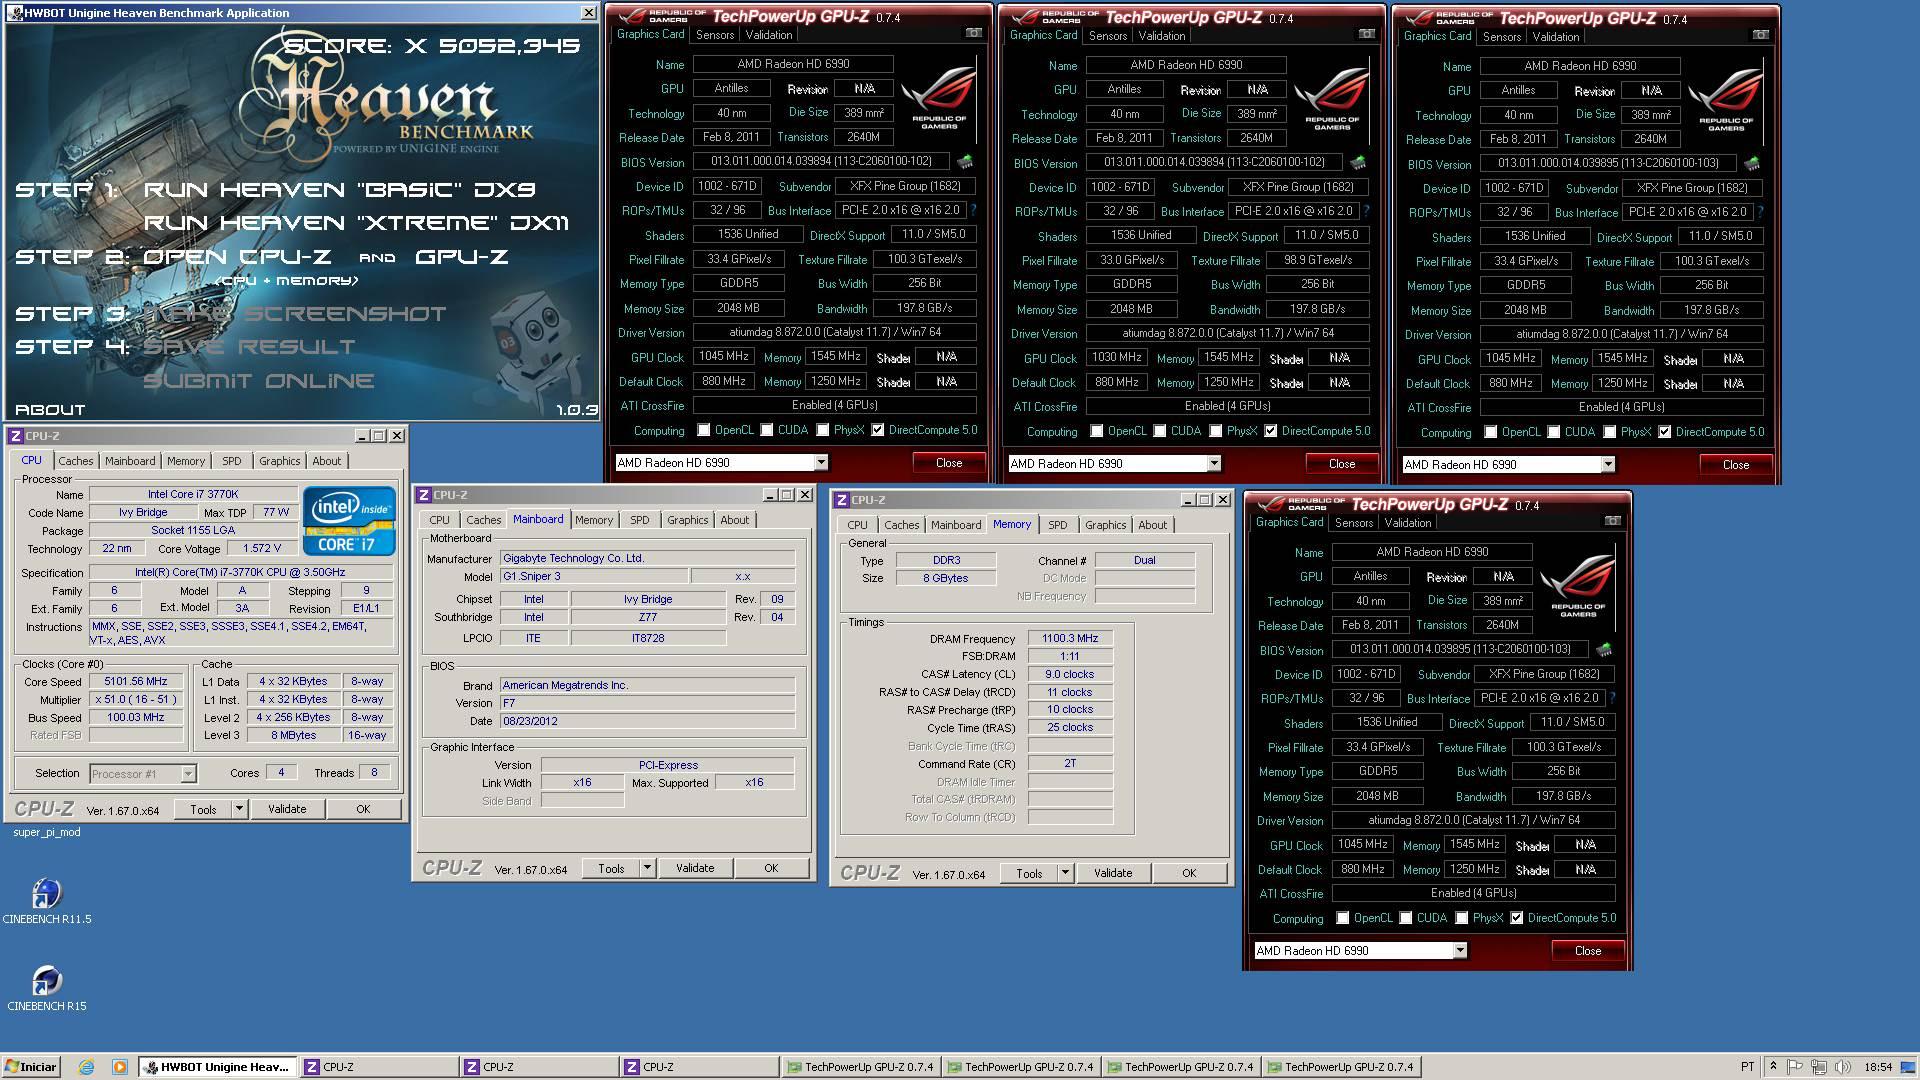Screen dimensions: 1920x1080
Task: Click Intel Core i7 logo in CPU-Z
Action: (349, 520)
